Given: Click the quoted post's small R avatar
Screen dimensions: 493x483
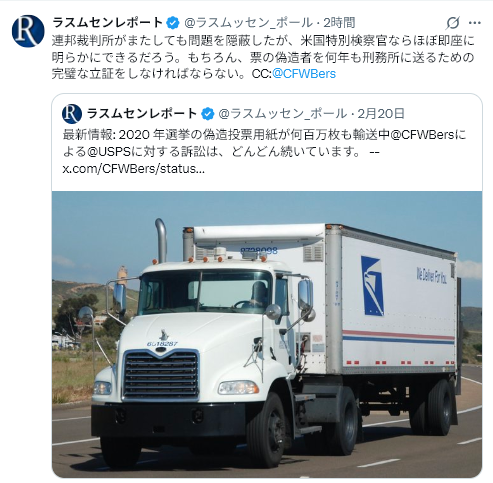Looking at the screenshot, I should click(72, 114).
